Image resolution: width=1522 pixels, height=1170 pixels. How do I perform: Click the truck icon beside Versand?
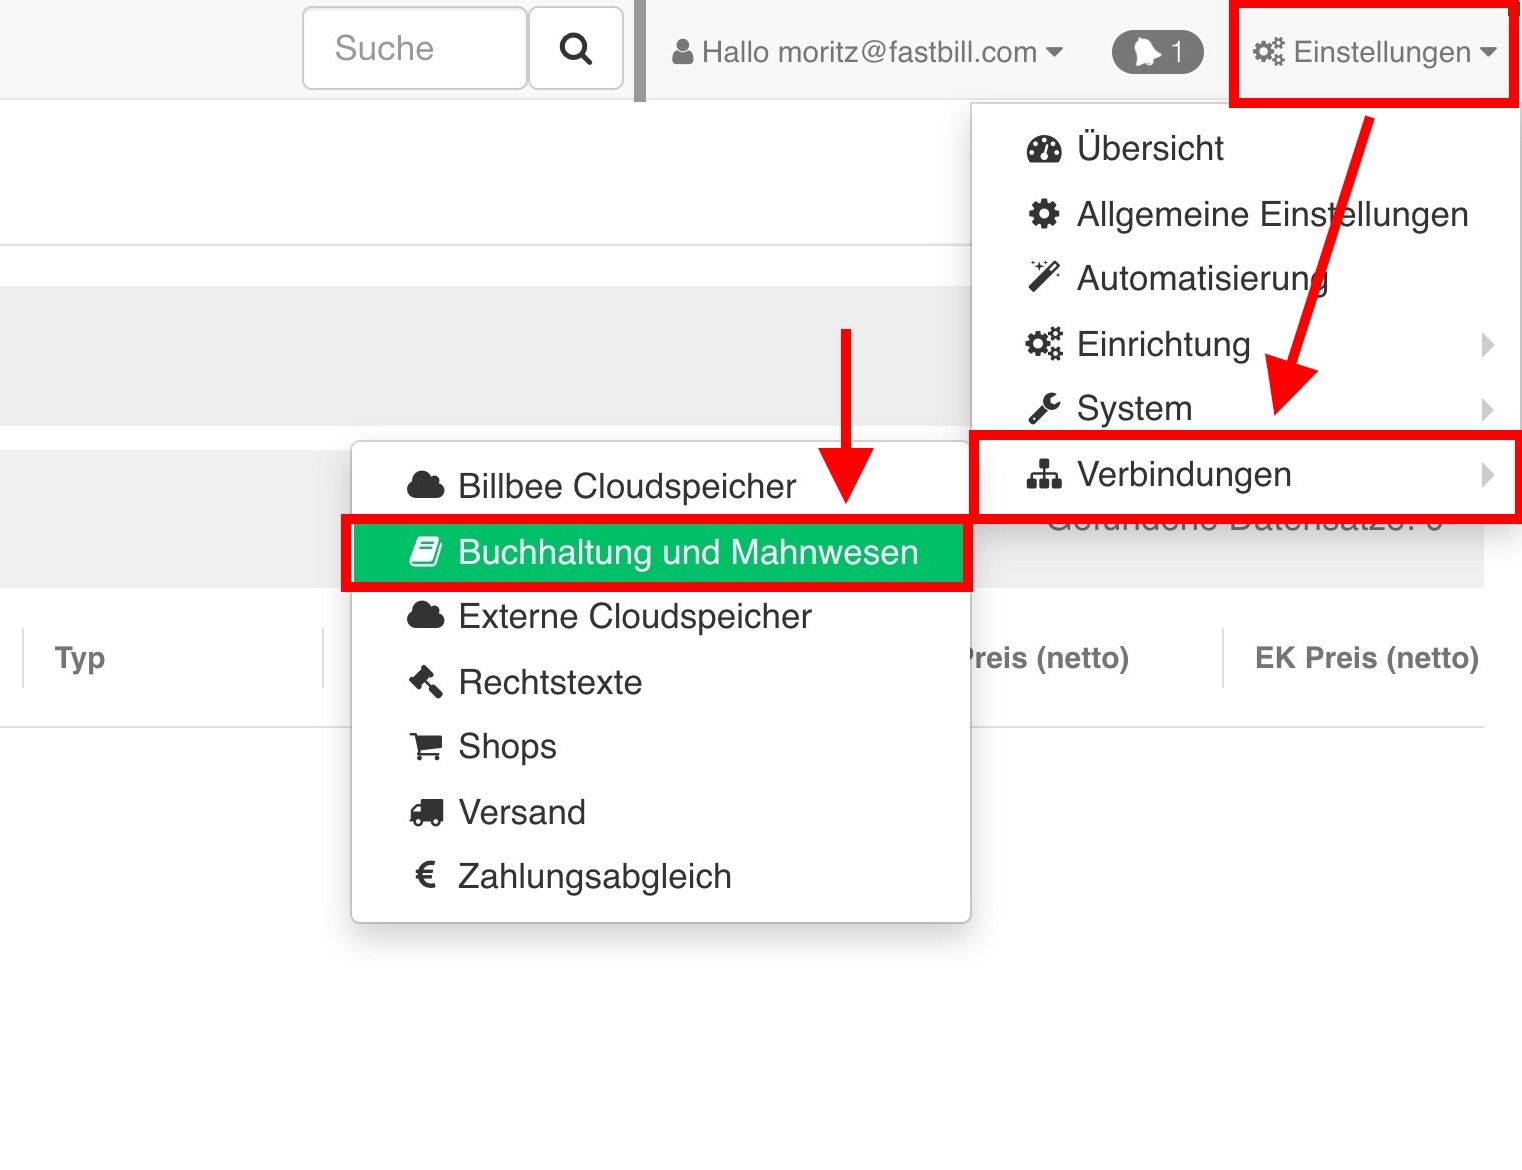[x=425, y=812]
